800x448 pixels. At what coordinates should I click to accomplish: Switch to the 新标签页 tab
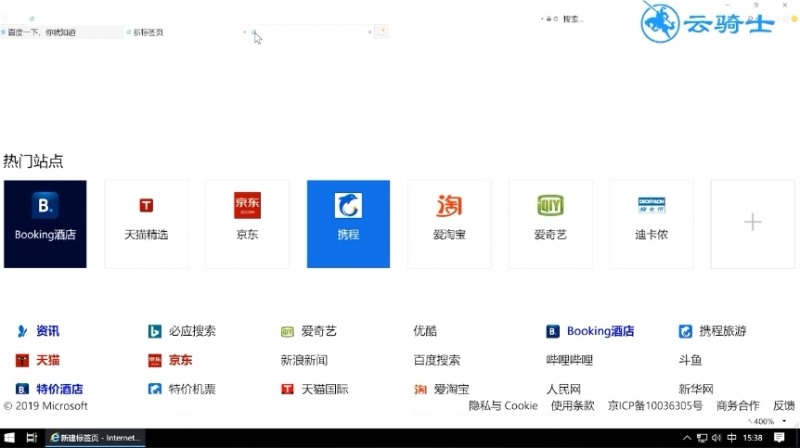pyautogui.click(x=184, y=32)
